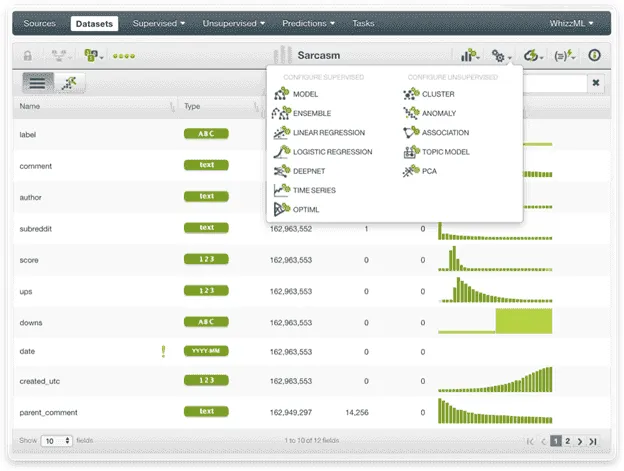Expand the Unsupervised menu

coord(234,23)
